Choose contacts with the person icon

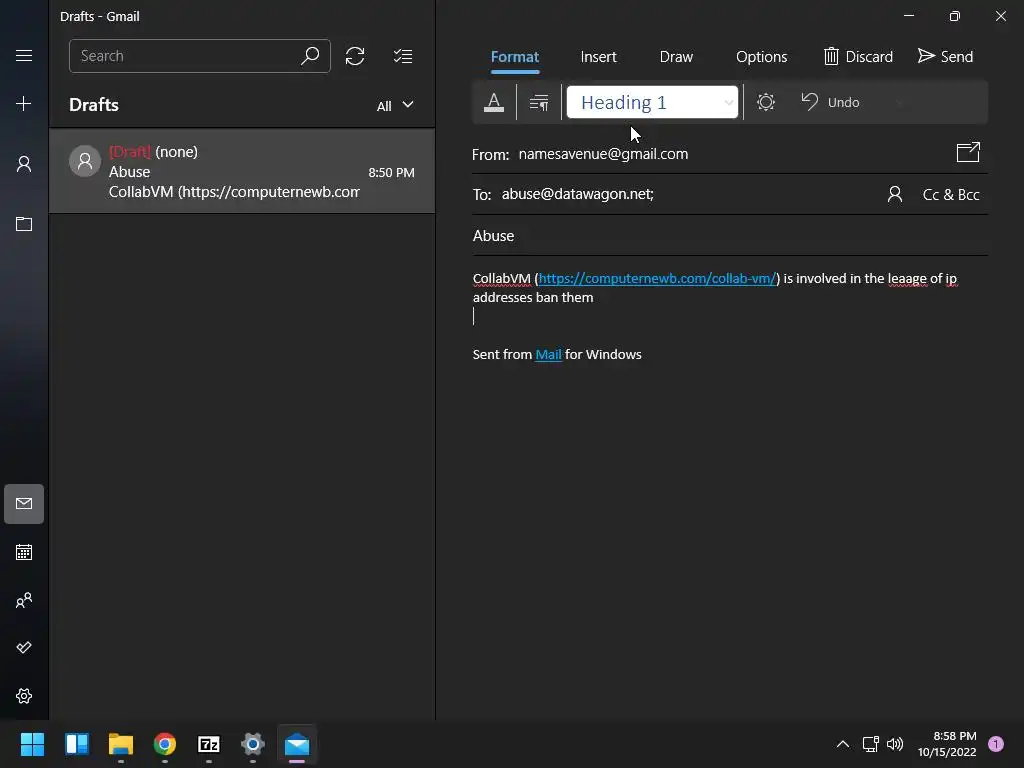point(895,194)
